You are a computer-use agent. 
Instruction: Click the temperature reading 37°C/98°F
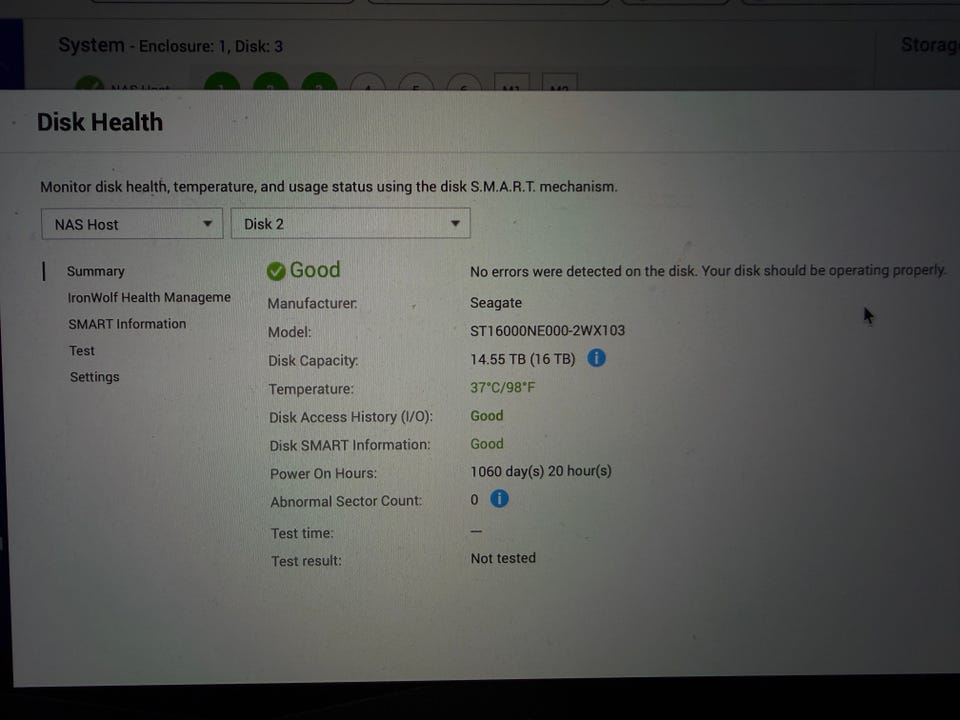(503, 388)
